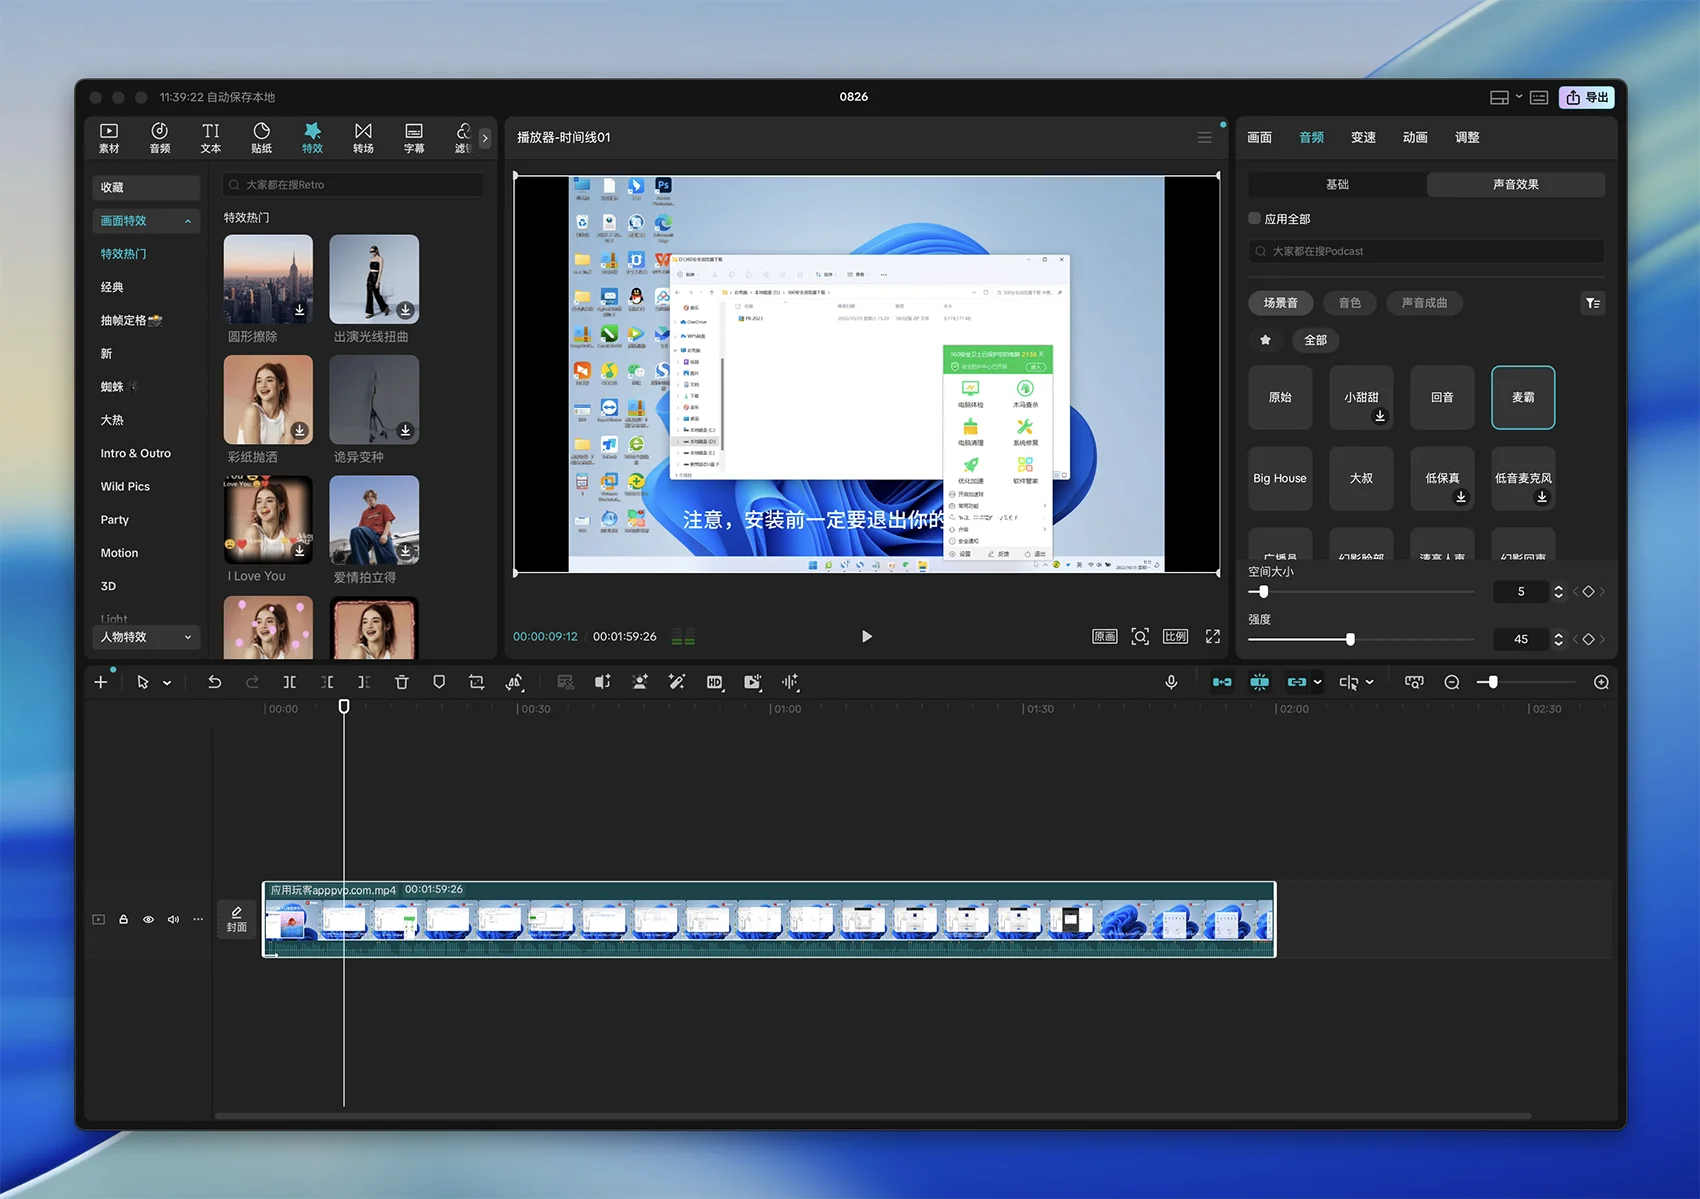The image size is (1700, 1199).
Task: Open the 素材 media panel
Action: tap(109, 138)
